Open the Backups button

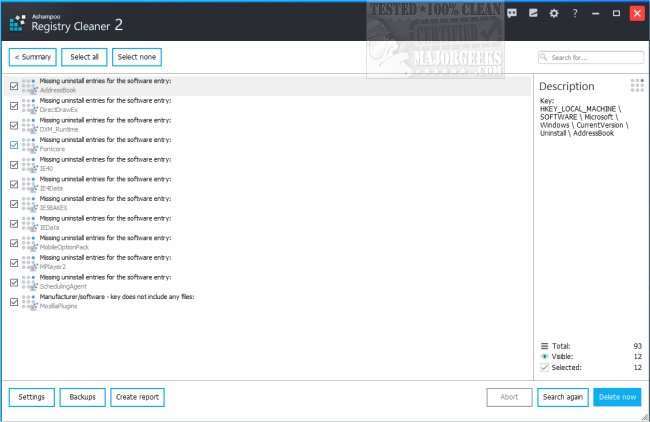tap(82, 397)
